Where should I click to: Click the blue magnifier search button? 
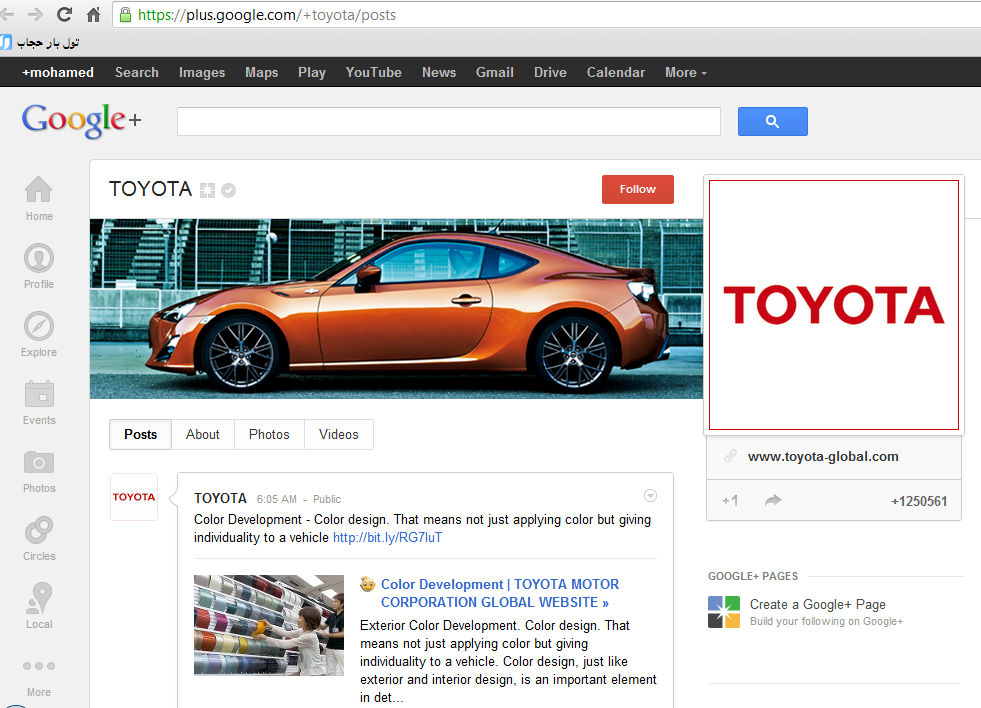coord(773,121)
